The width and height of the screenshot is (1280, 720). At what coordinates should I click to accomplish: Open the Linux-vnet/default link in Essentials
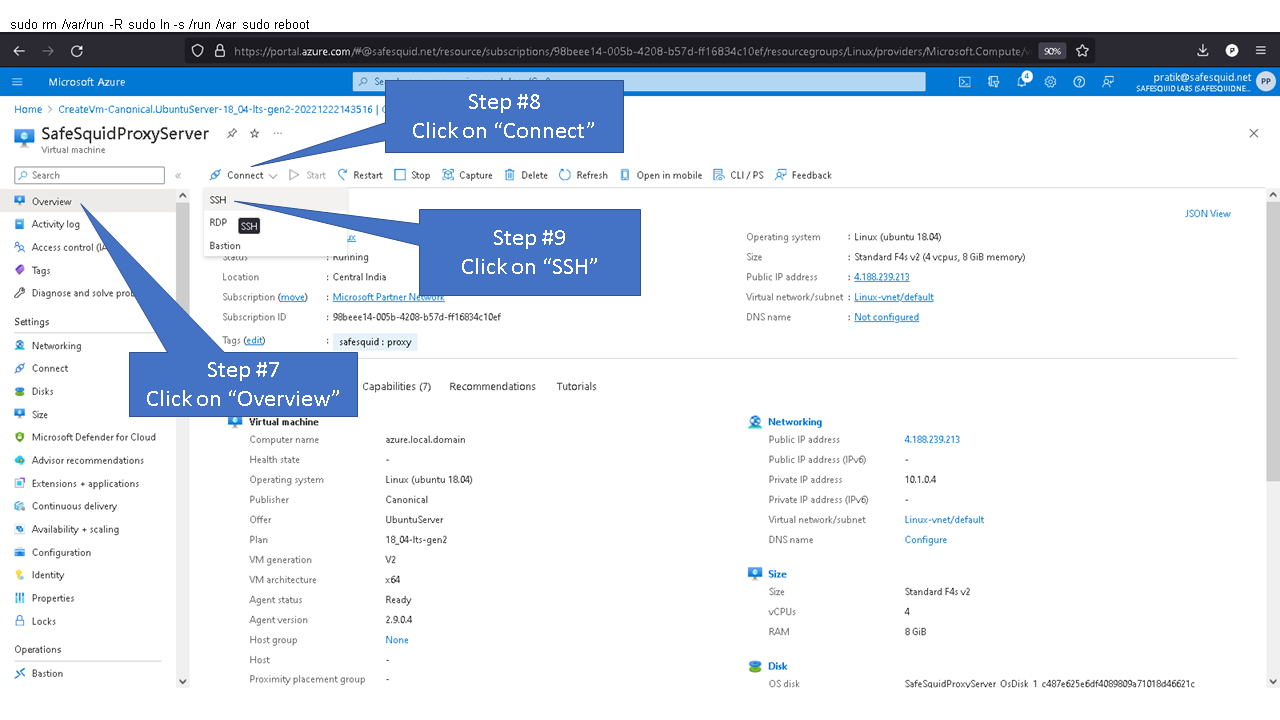[894, 297]
